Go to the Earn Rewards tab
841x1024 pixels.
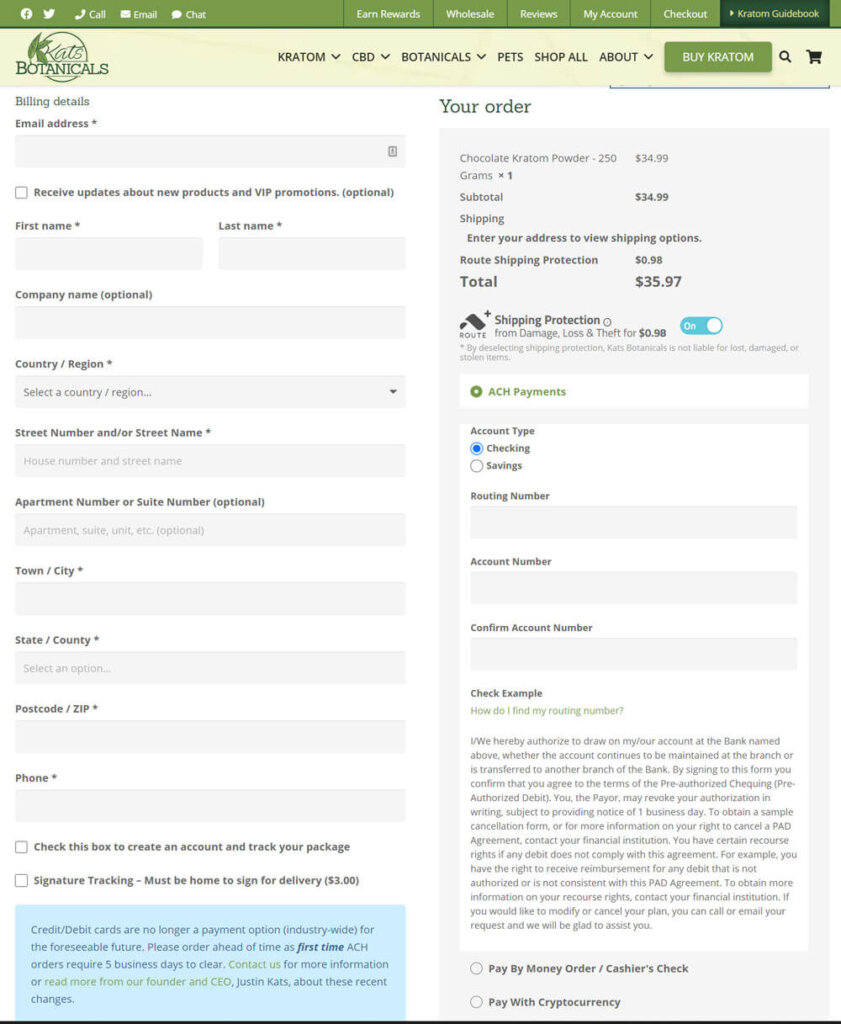tap(388, 14)
